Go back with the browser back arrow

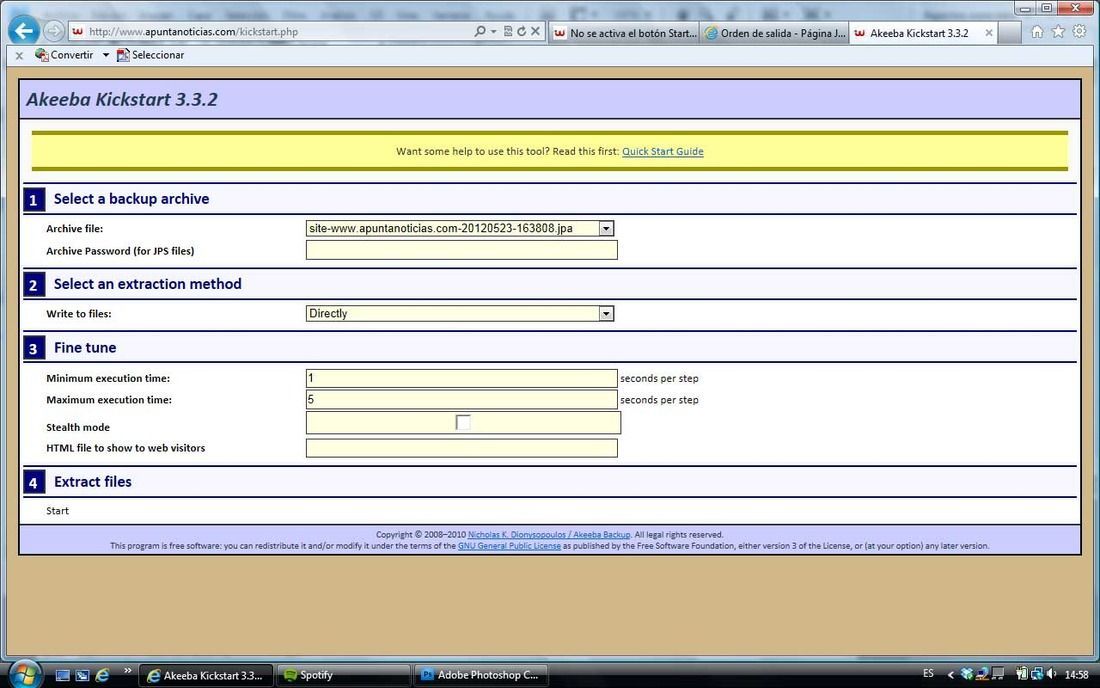tap(24, 30)
